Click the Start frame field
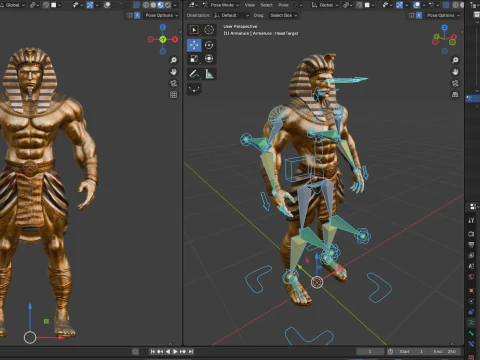The height and width of the screenshot is (360, 480). [x=412, y=351]
